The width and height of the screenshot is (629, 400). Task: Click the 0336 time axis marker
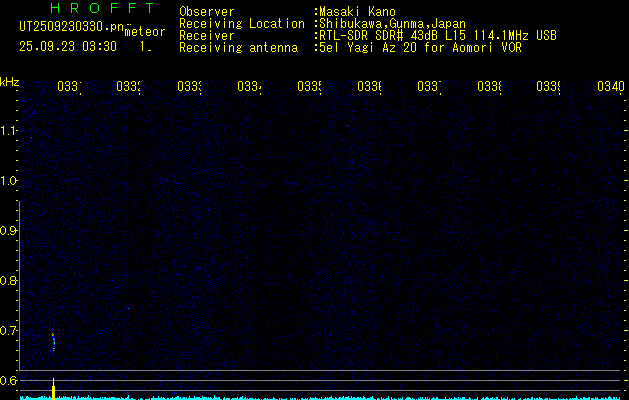pos(369,86)
